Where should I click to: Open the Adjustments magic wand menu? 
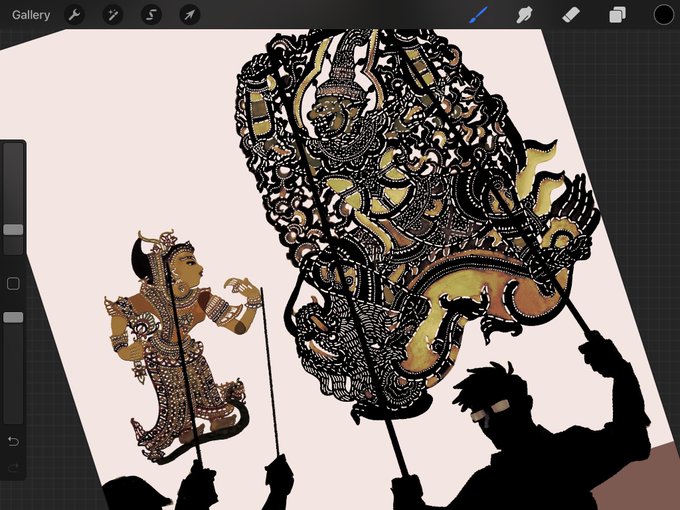pos(113,15)
